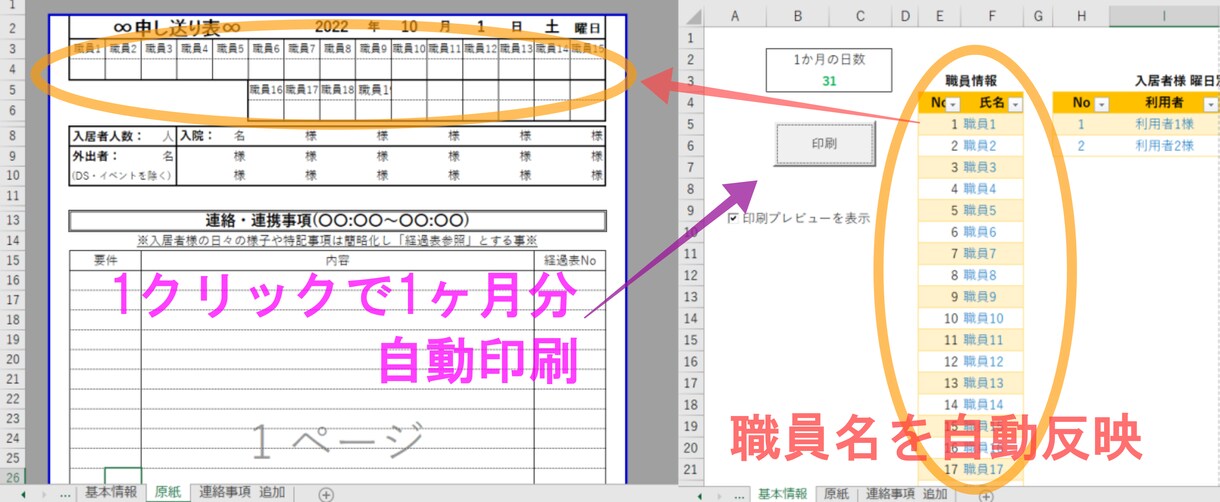Add new sheet in right window
This screenshot has height=502, width=1220.
(x=986, y=495)
